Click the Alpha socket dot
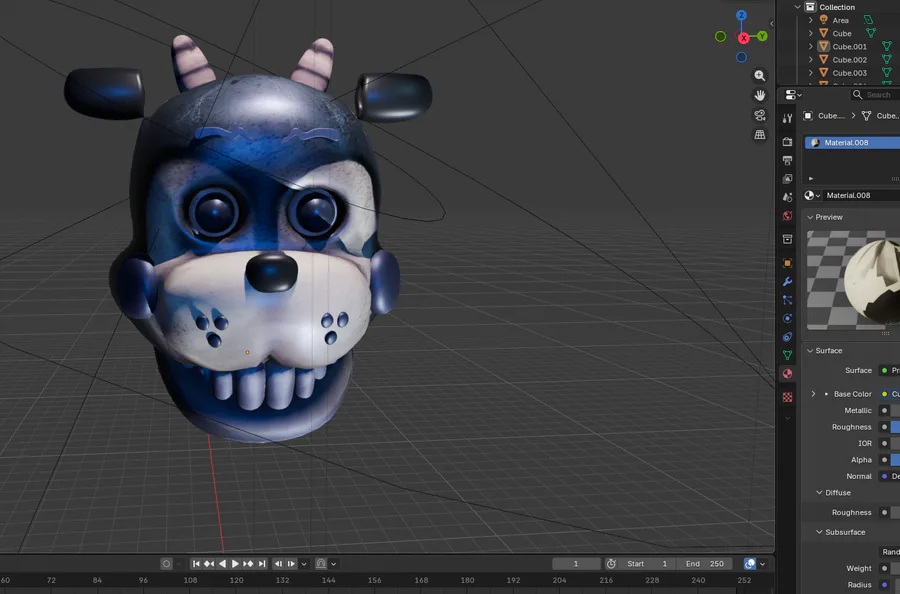The image size is (900, 594). (885, 460)
